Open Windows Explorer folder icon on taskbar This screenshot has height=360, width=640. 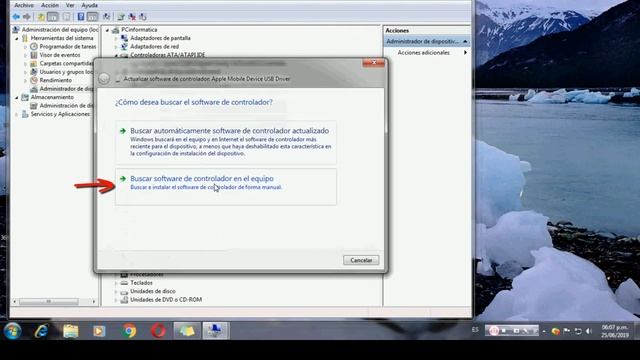71,331
